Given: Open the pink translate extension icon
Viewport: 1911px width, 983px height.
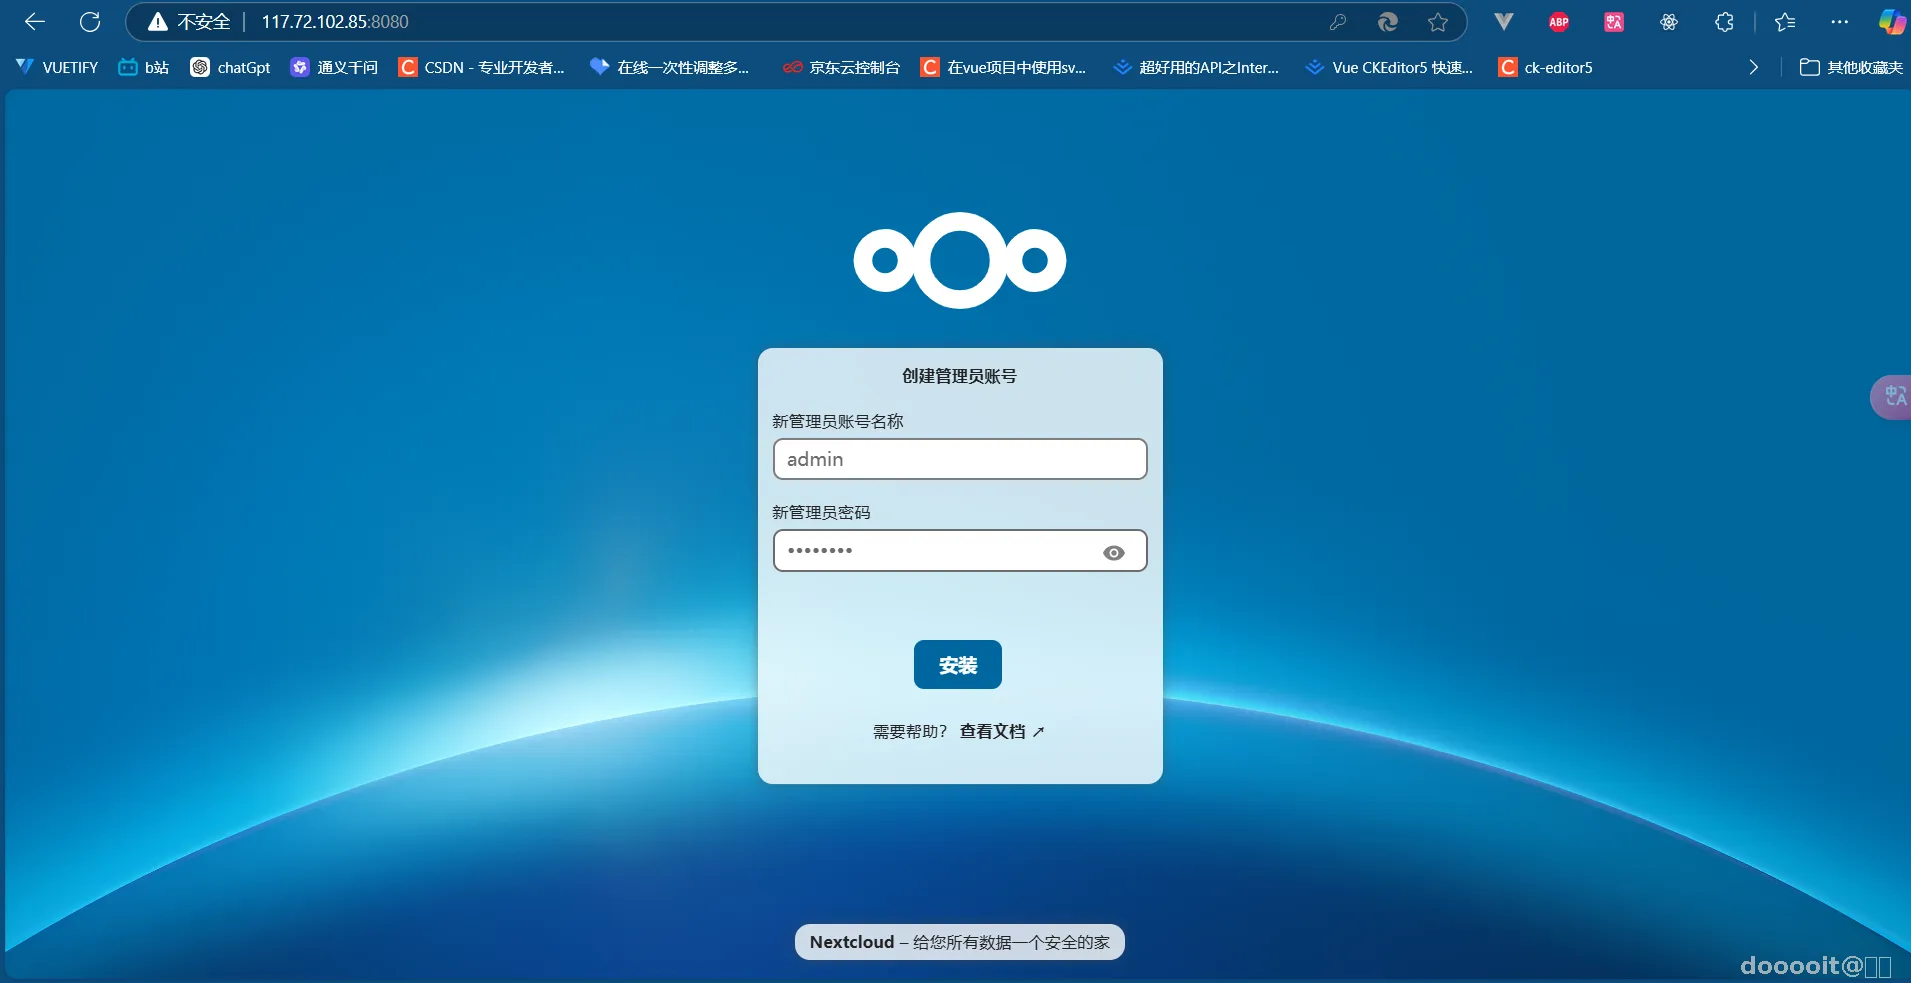Looking at the screenshot, I should click(1614, 21).
